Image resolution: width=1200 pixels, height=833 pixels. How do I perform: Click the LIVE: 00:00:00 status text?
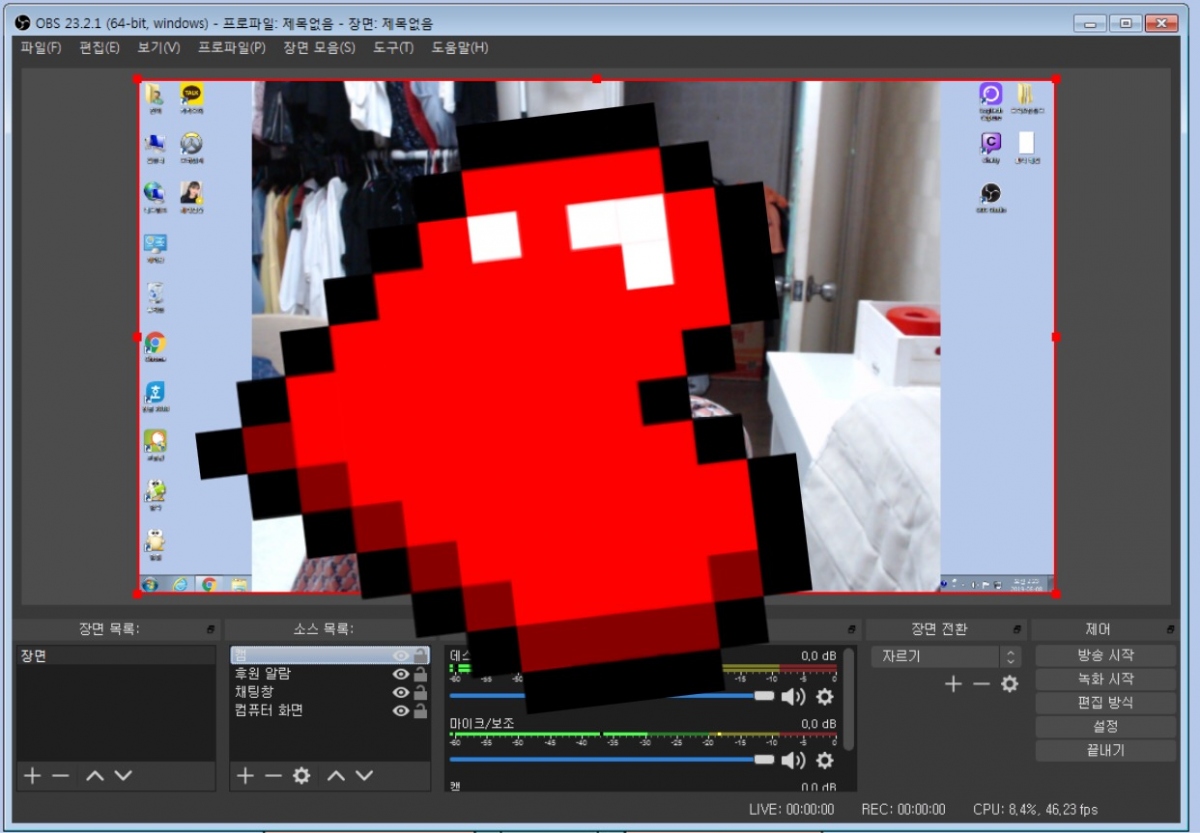(x=791, y=809)
